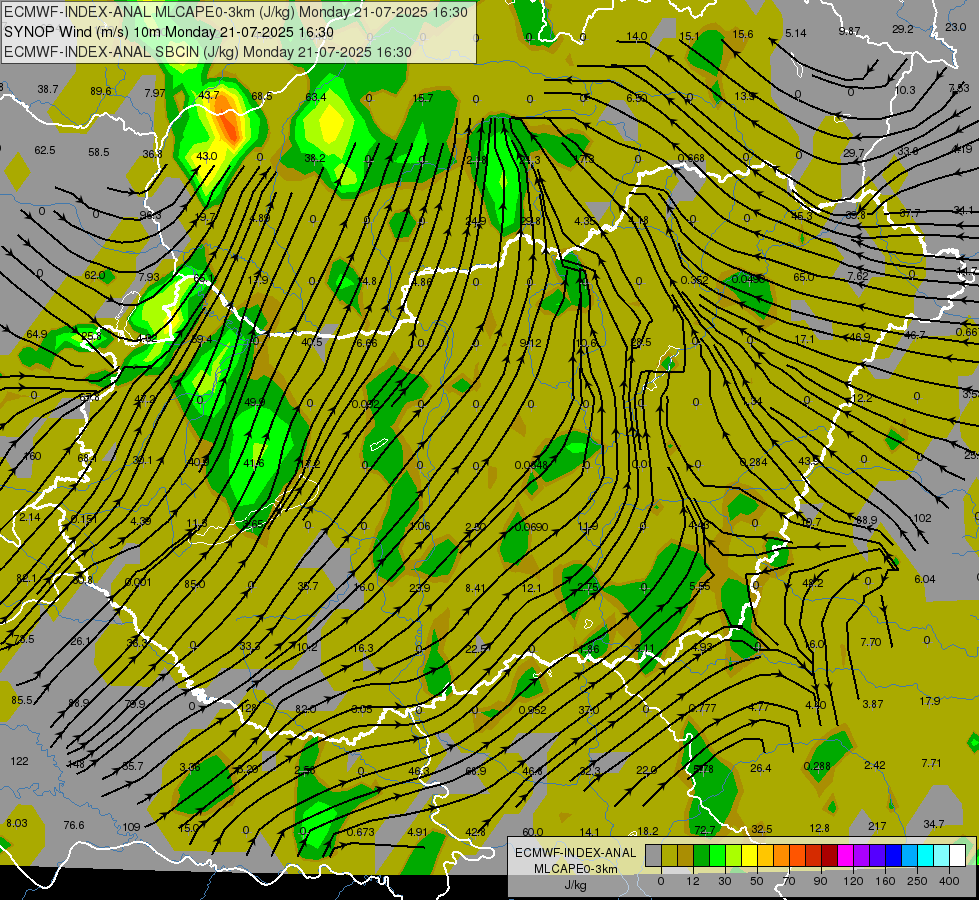Click the map value '40.5'
The image size is (979, 900).
[x=312, y=342]
